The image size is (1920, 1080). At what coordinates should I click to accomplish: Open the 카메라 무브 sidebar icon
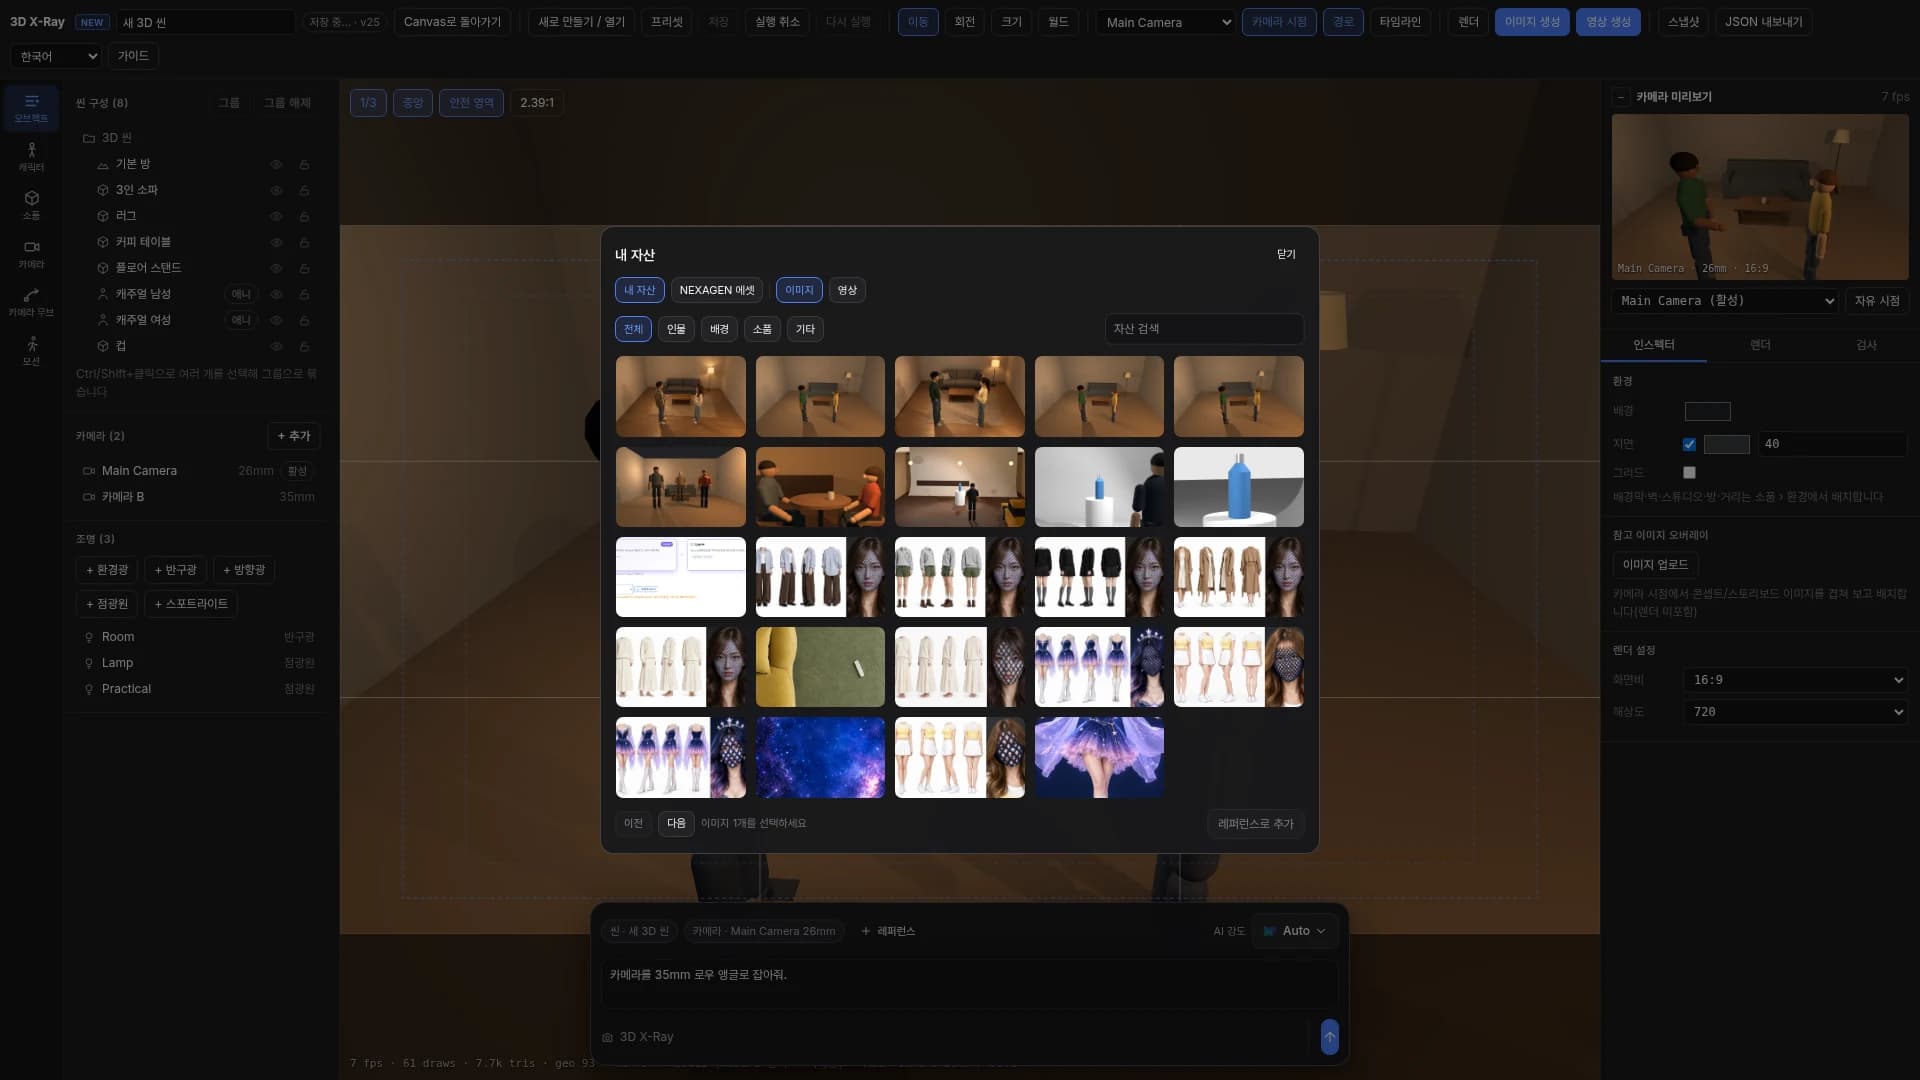(31, 302)
